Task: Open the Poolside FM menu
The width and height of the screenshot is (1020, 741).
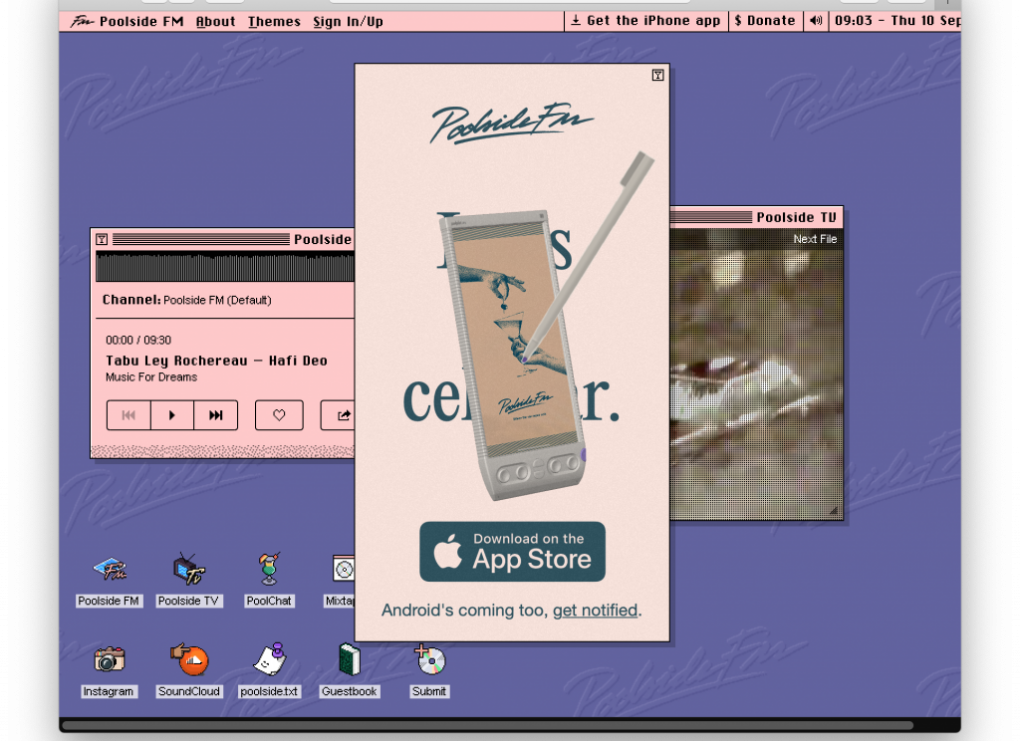Action: coord(141,21)
